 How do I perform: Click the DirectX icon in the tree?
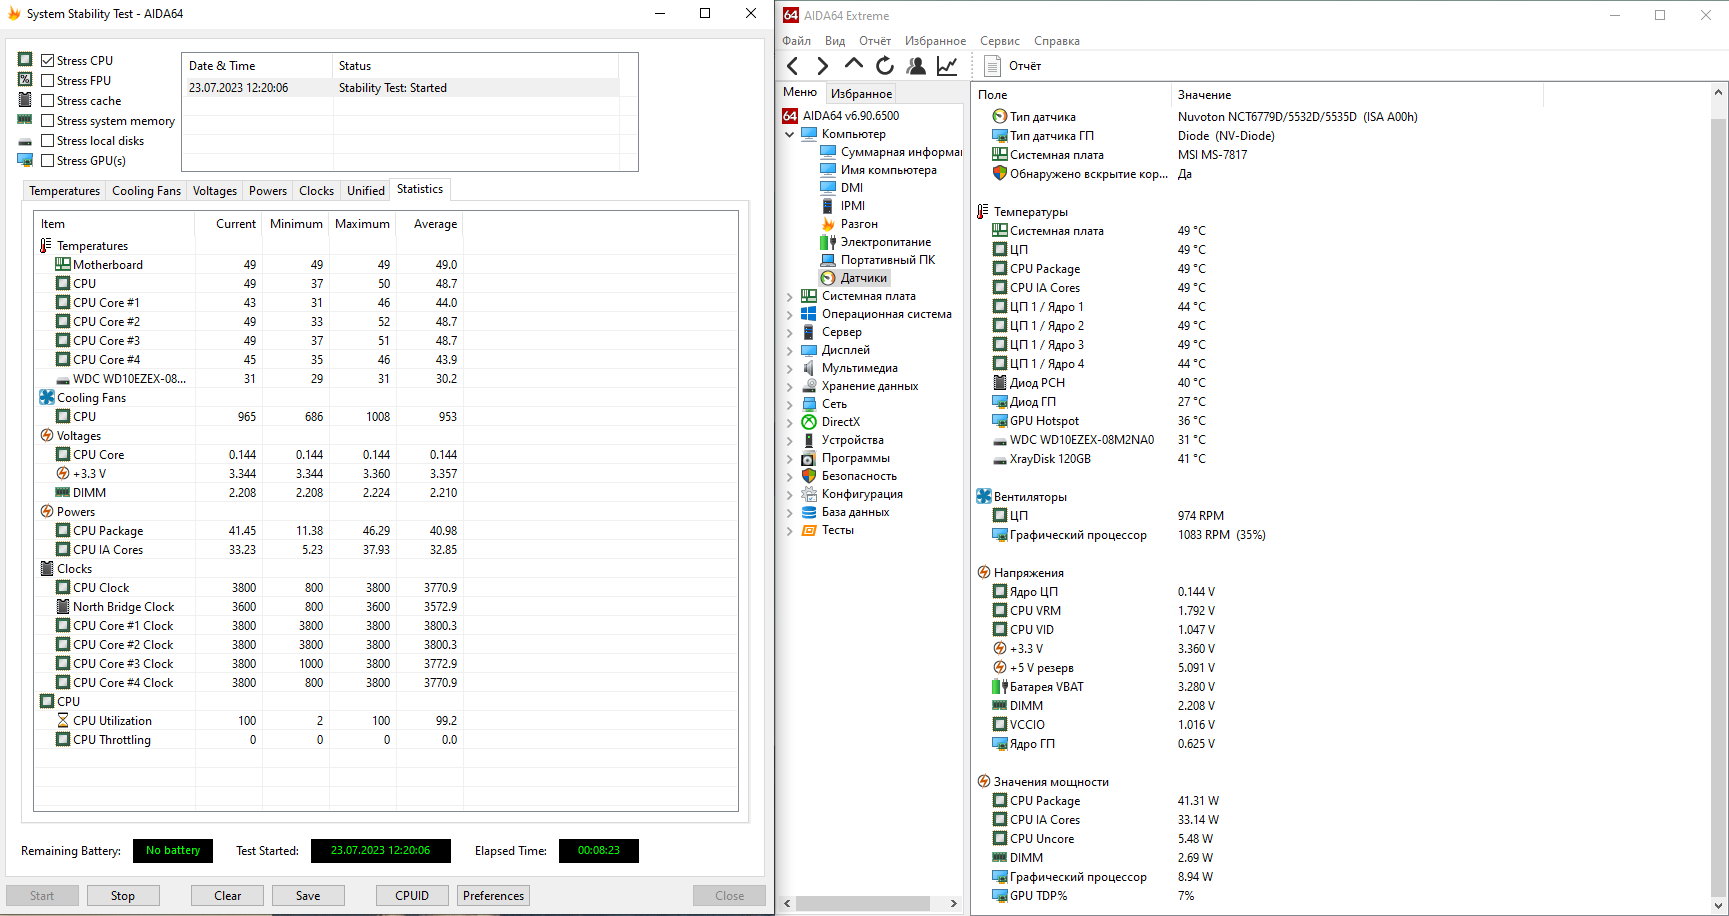tap(809, 422)
